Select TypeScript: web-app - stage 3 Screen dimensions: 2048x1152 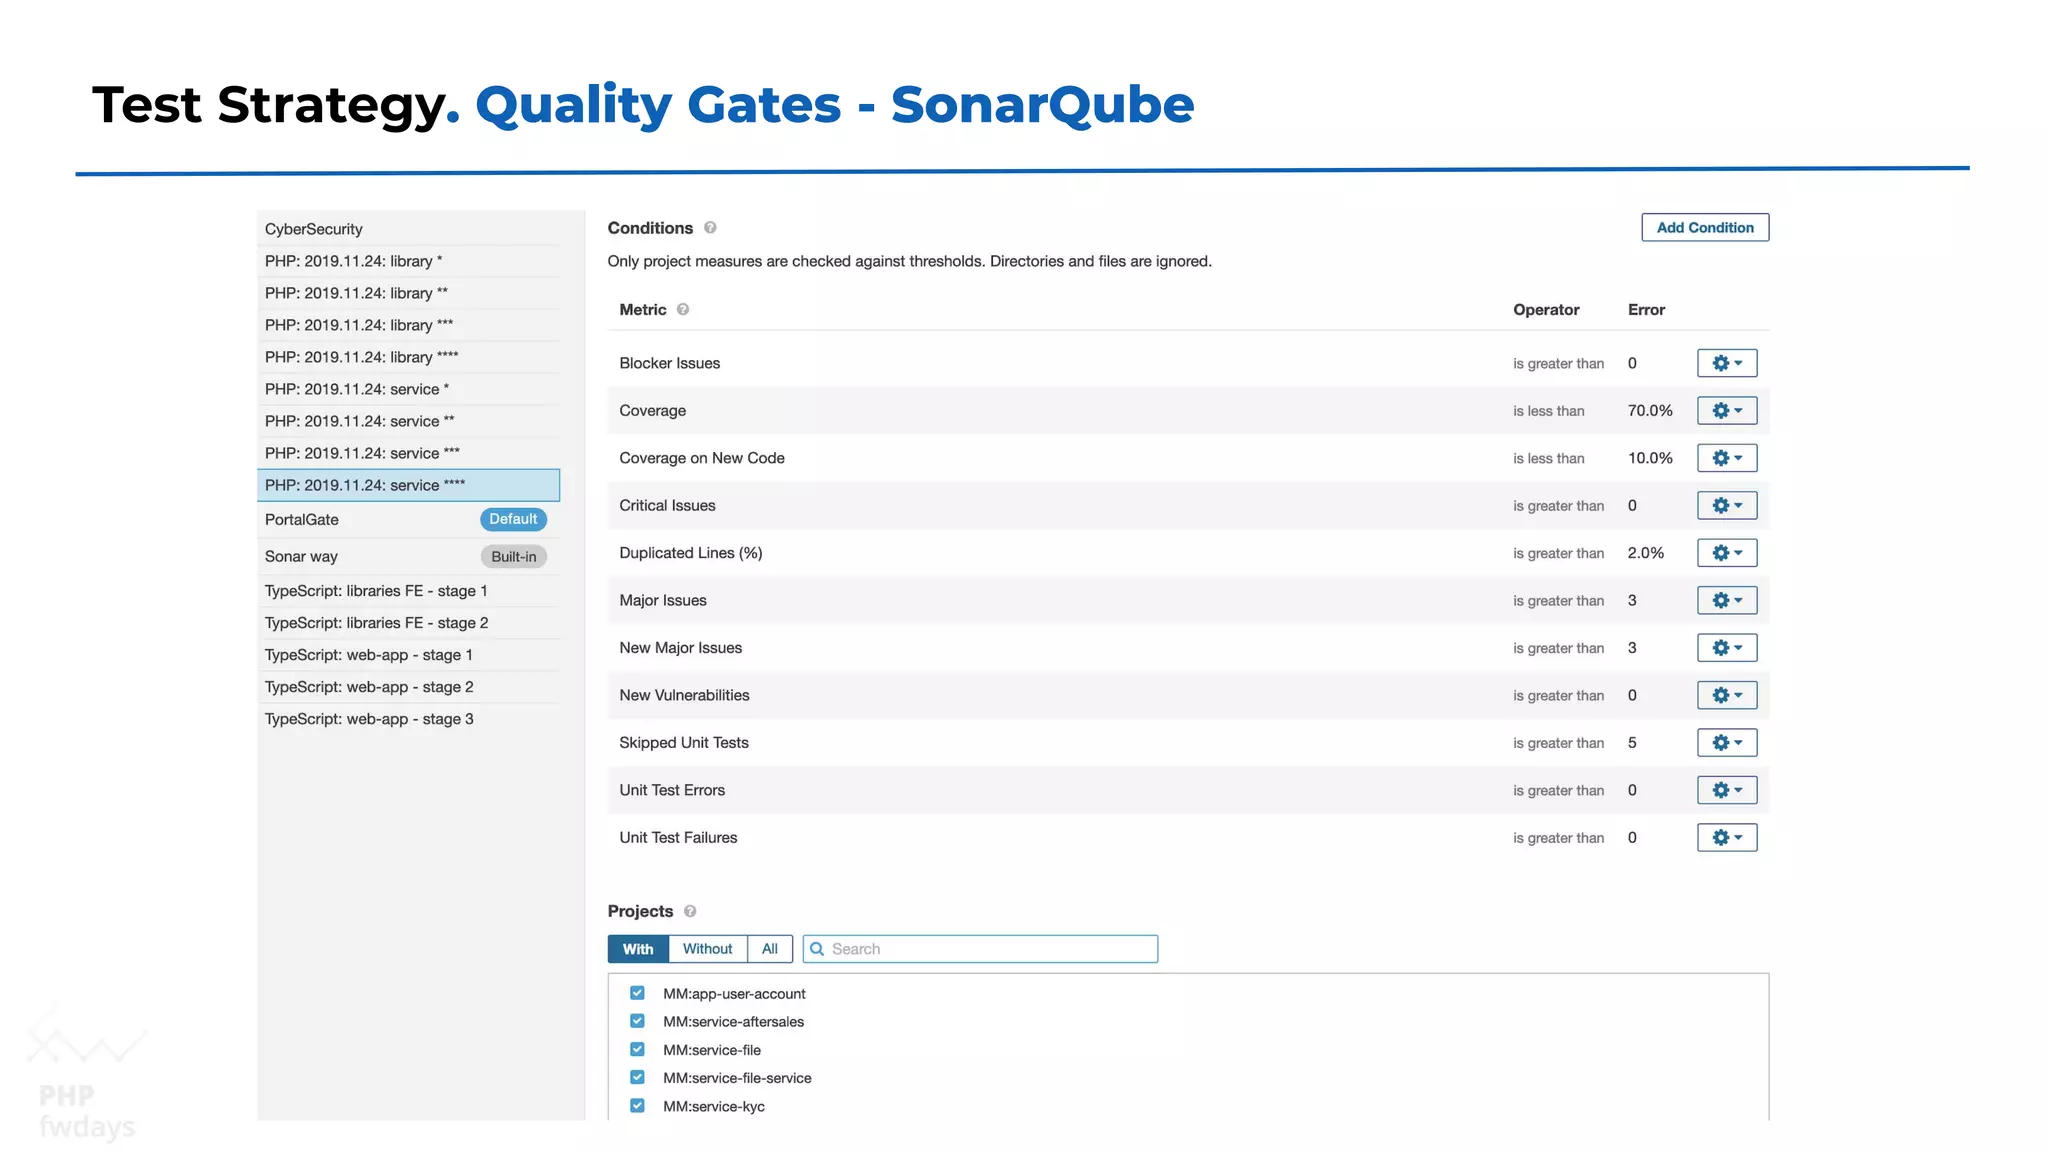click(x=408, y=719)
